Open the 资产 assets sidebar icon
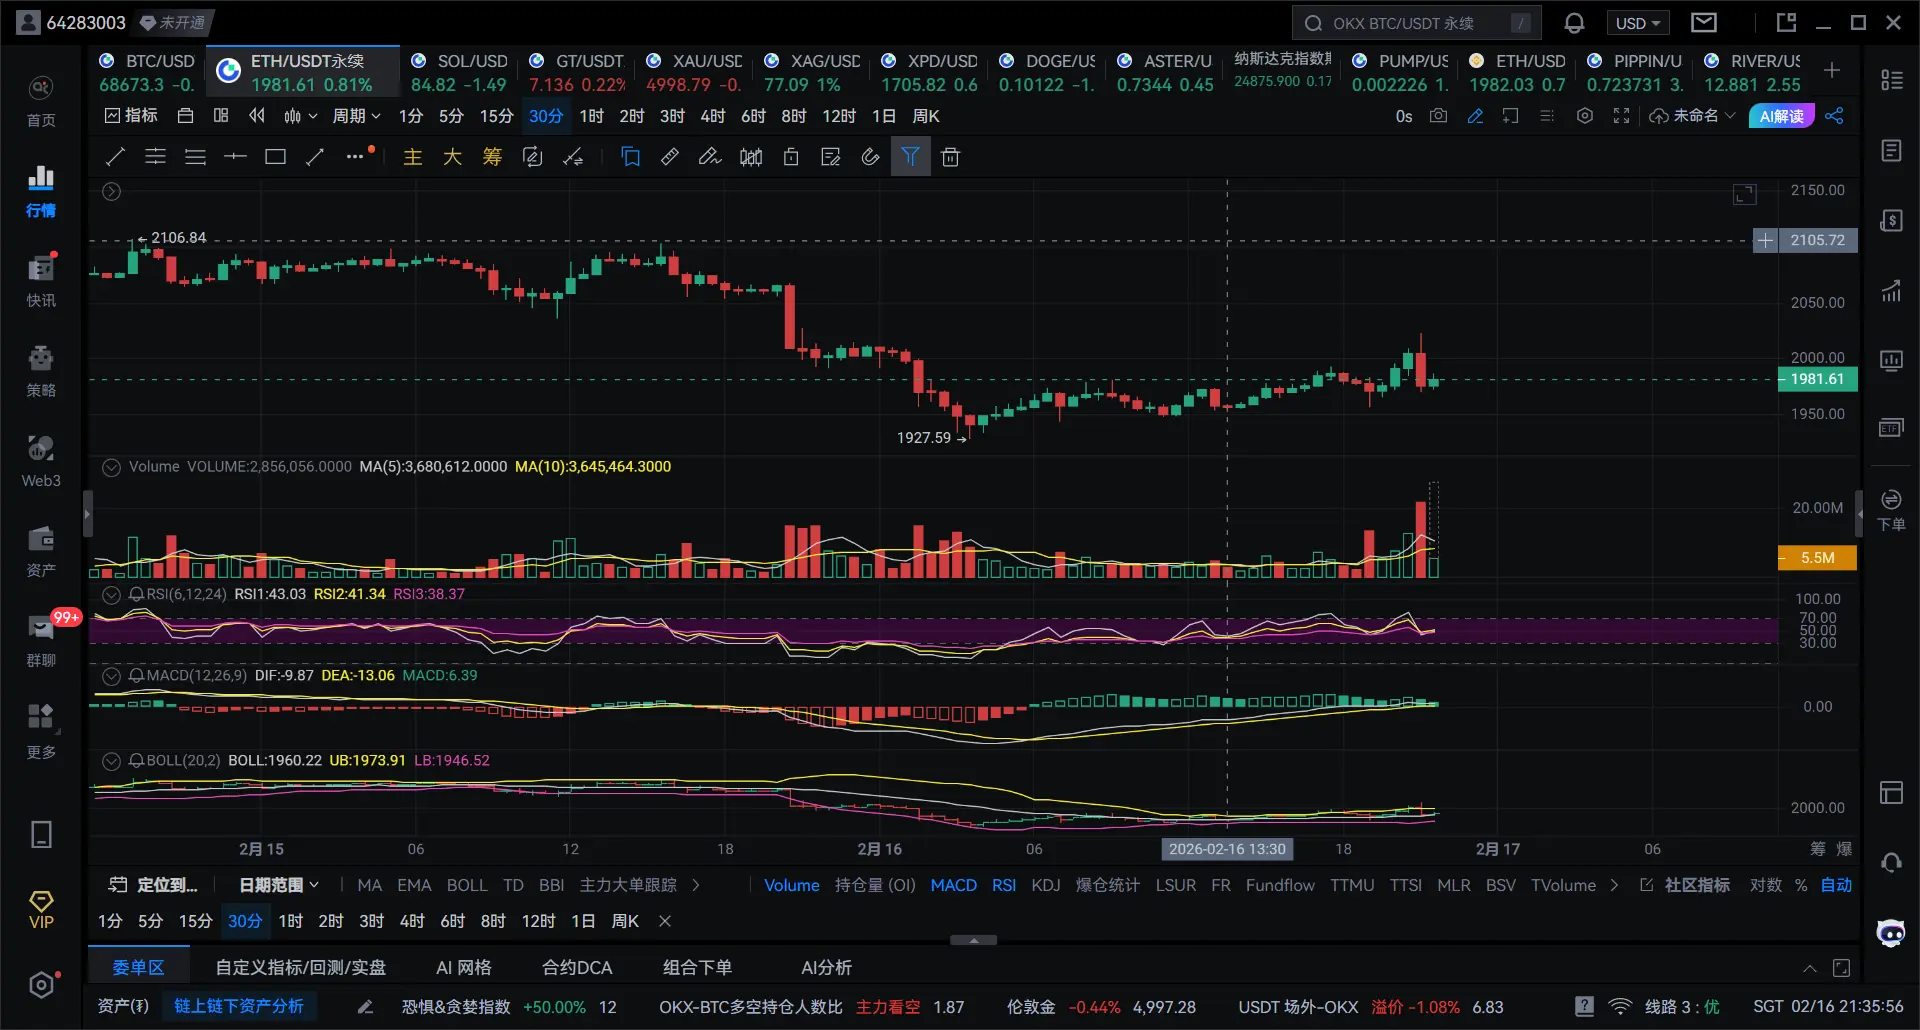The height and width of the screenshot is (1030, 1920). click(41, 550)
